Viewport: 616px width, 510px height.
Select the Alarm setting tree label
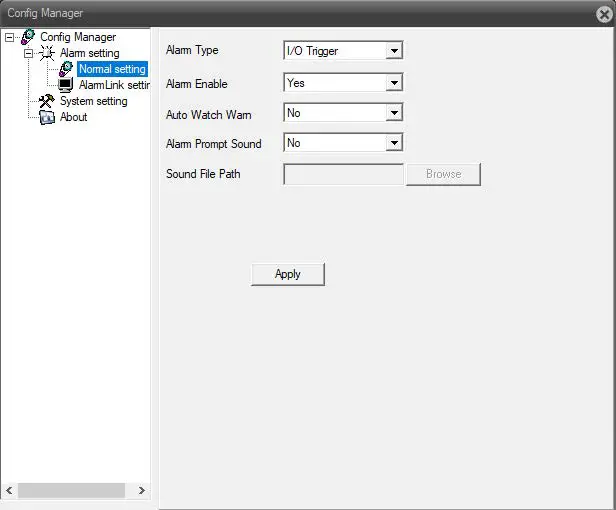pyautogui.click(x=90, y=53)
